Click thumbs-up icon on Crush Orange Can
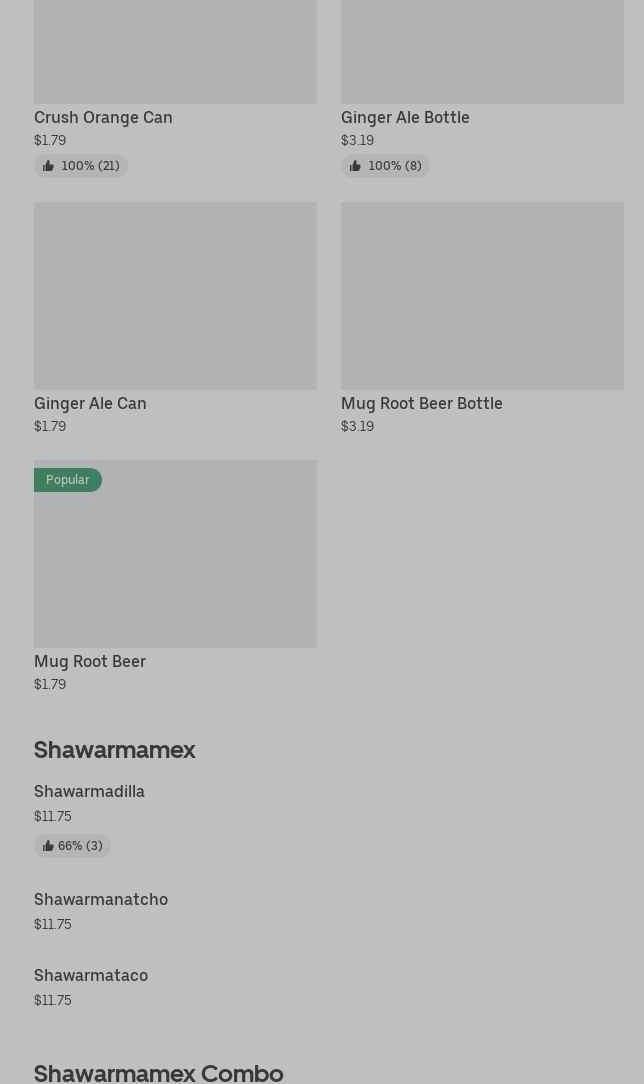 48,166
